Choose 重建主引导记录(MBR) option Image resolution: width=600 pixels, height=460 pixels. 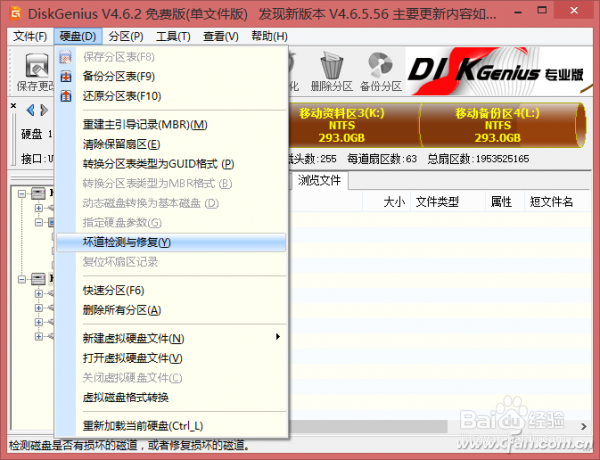coord(171,124)
